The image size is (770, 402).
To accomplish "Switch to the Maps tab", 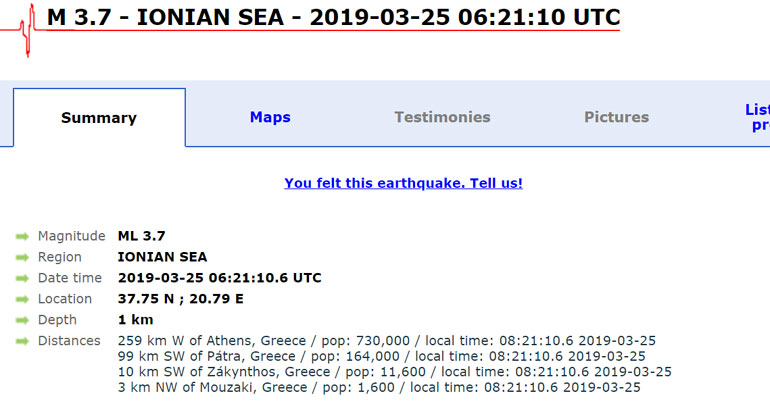I will tap(270, 117).
